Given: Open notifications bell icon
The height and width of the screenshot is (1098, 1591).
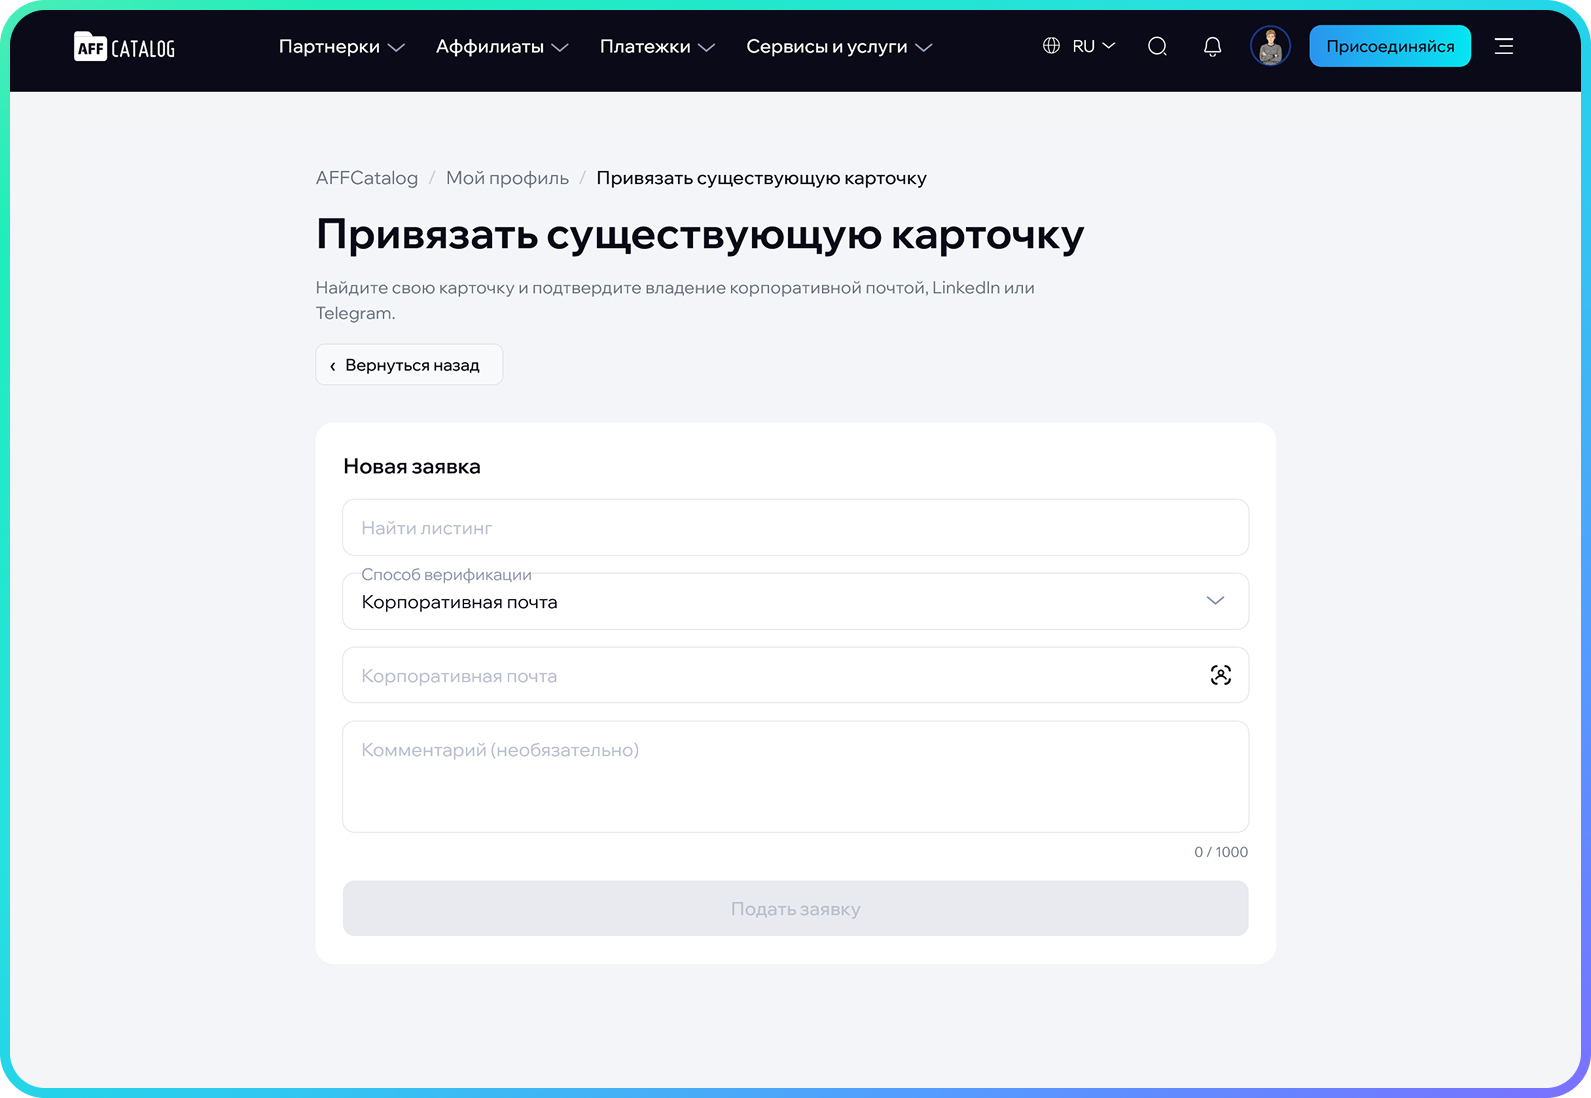Looking at the screenshot, I should tap(1212, 46).
